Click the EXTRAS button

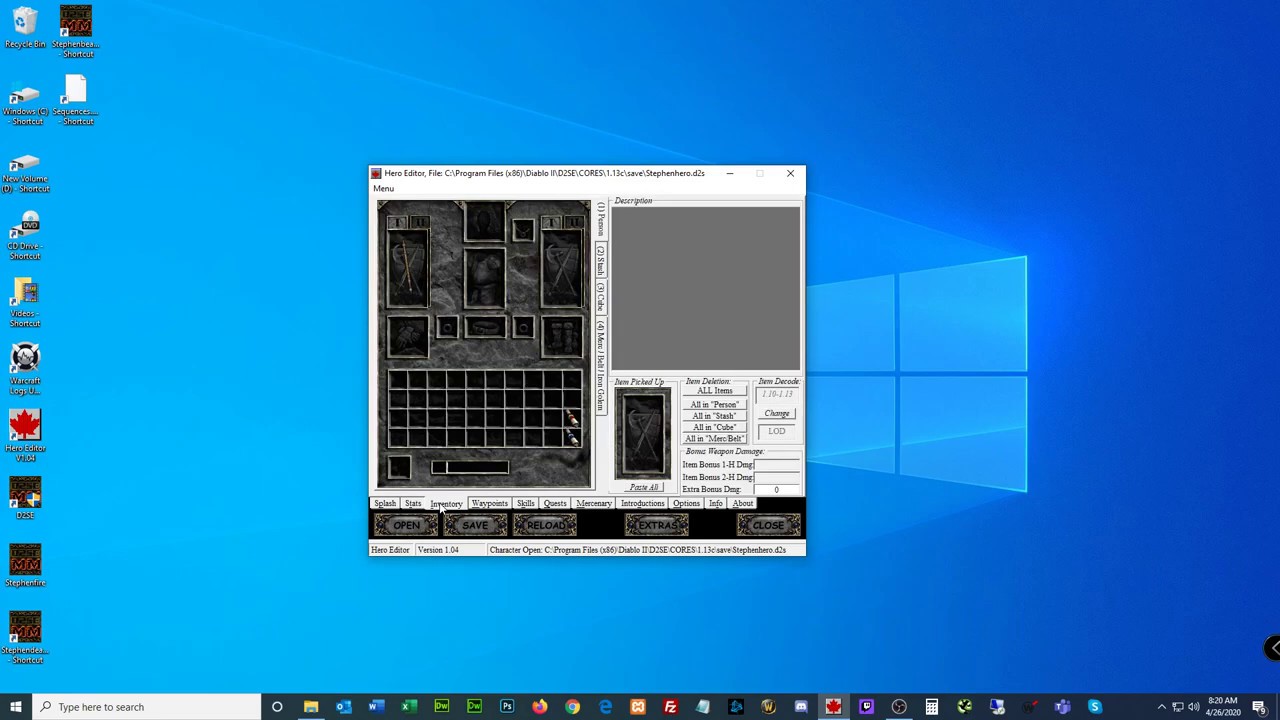657,525
